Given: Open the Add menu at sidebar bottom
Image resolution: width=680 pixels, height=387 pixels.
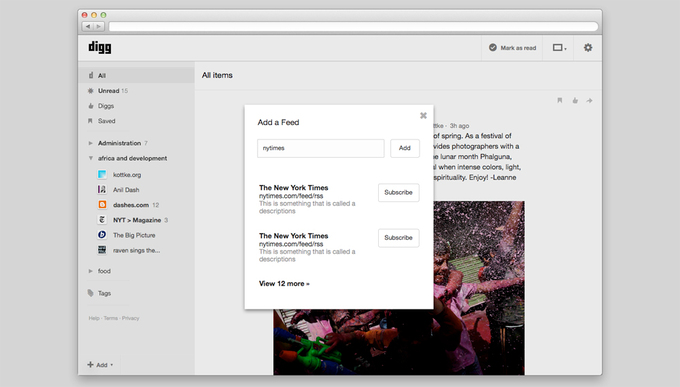Looking at the screenshot, I should [x=100, y=365].
